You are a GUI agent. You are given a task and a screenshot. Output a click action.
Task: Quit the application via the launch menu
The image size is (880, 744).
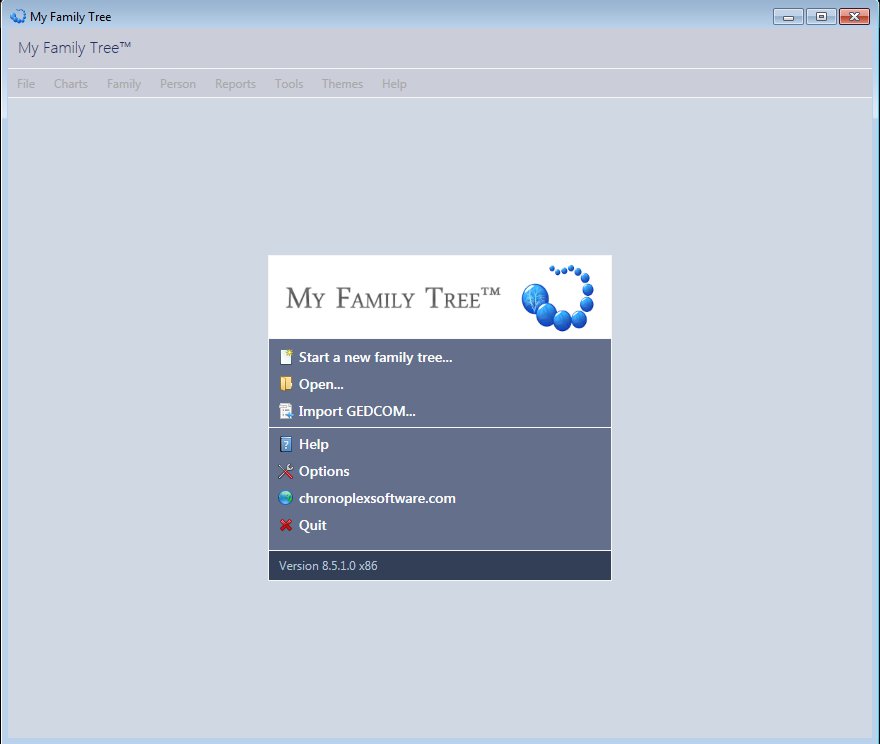click(x=312, y=525)
